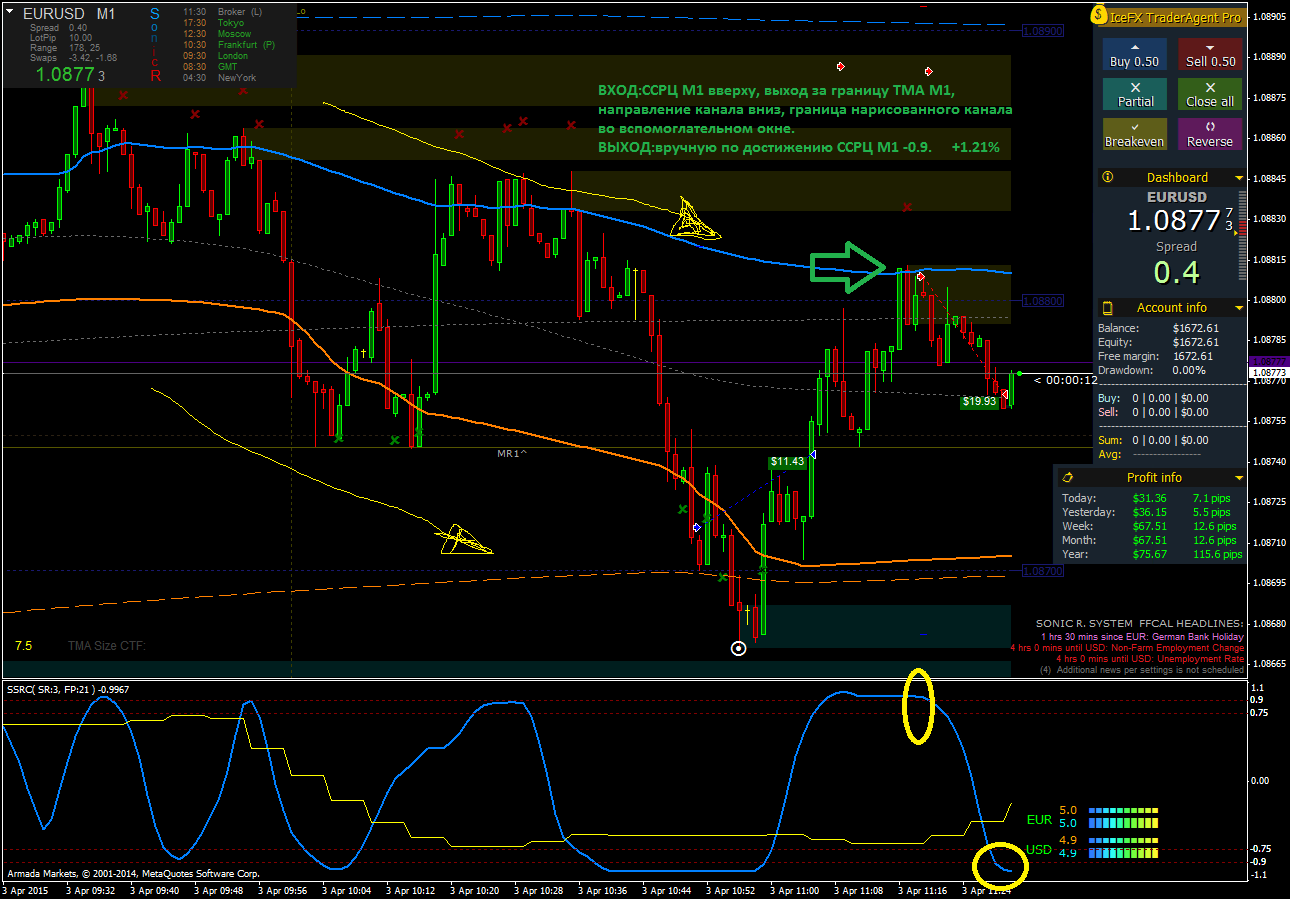Click the London session time row

pyautogui.click(x=216, y=56)
